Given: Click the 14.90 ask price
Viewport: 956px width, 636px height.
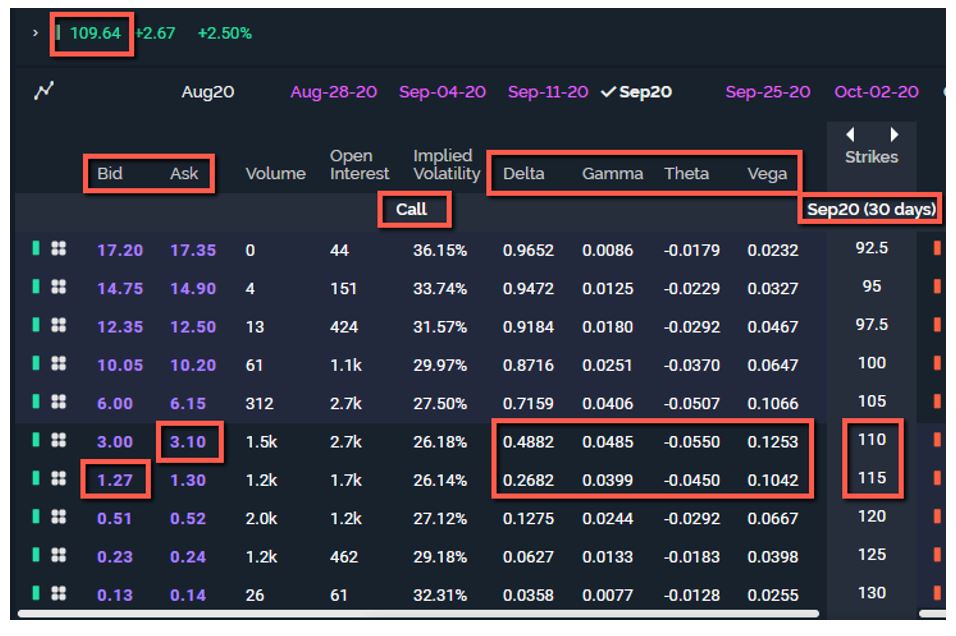Looking at the screenshot, I should point(193,288).
